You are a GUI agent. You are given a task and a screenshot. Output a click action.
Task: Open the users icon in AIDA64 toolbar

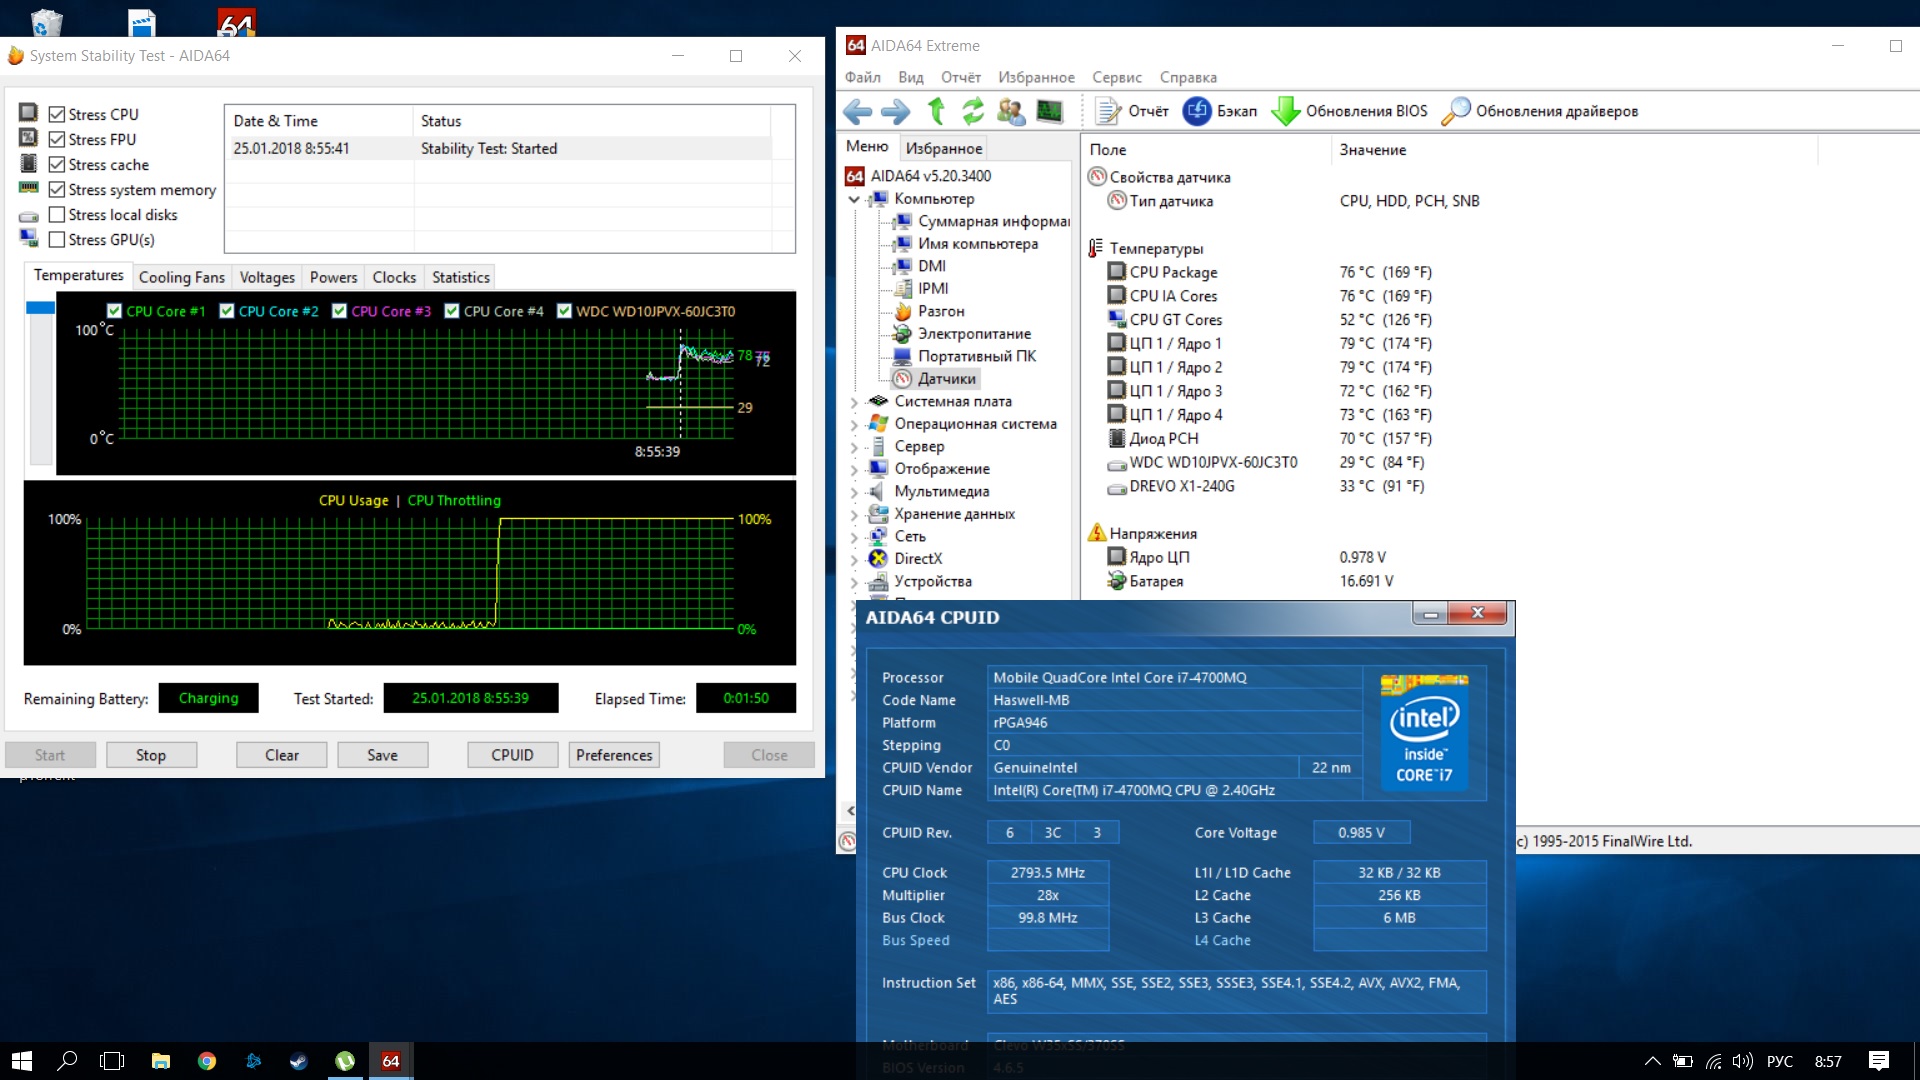(x=1011, y=111)
